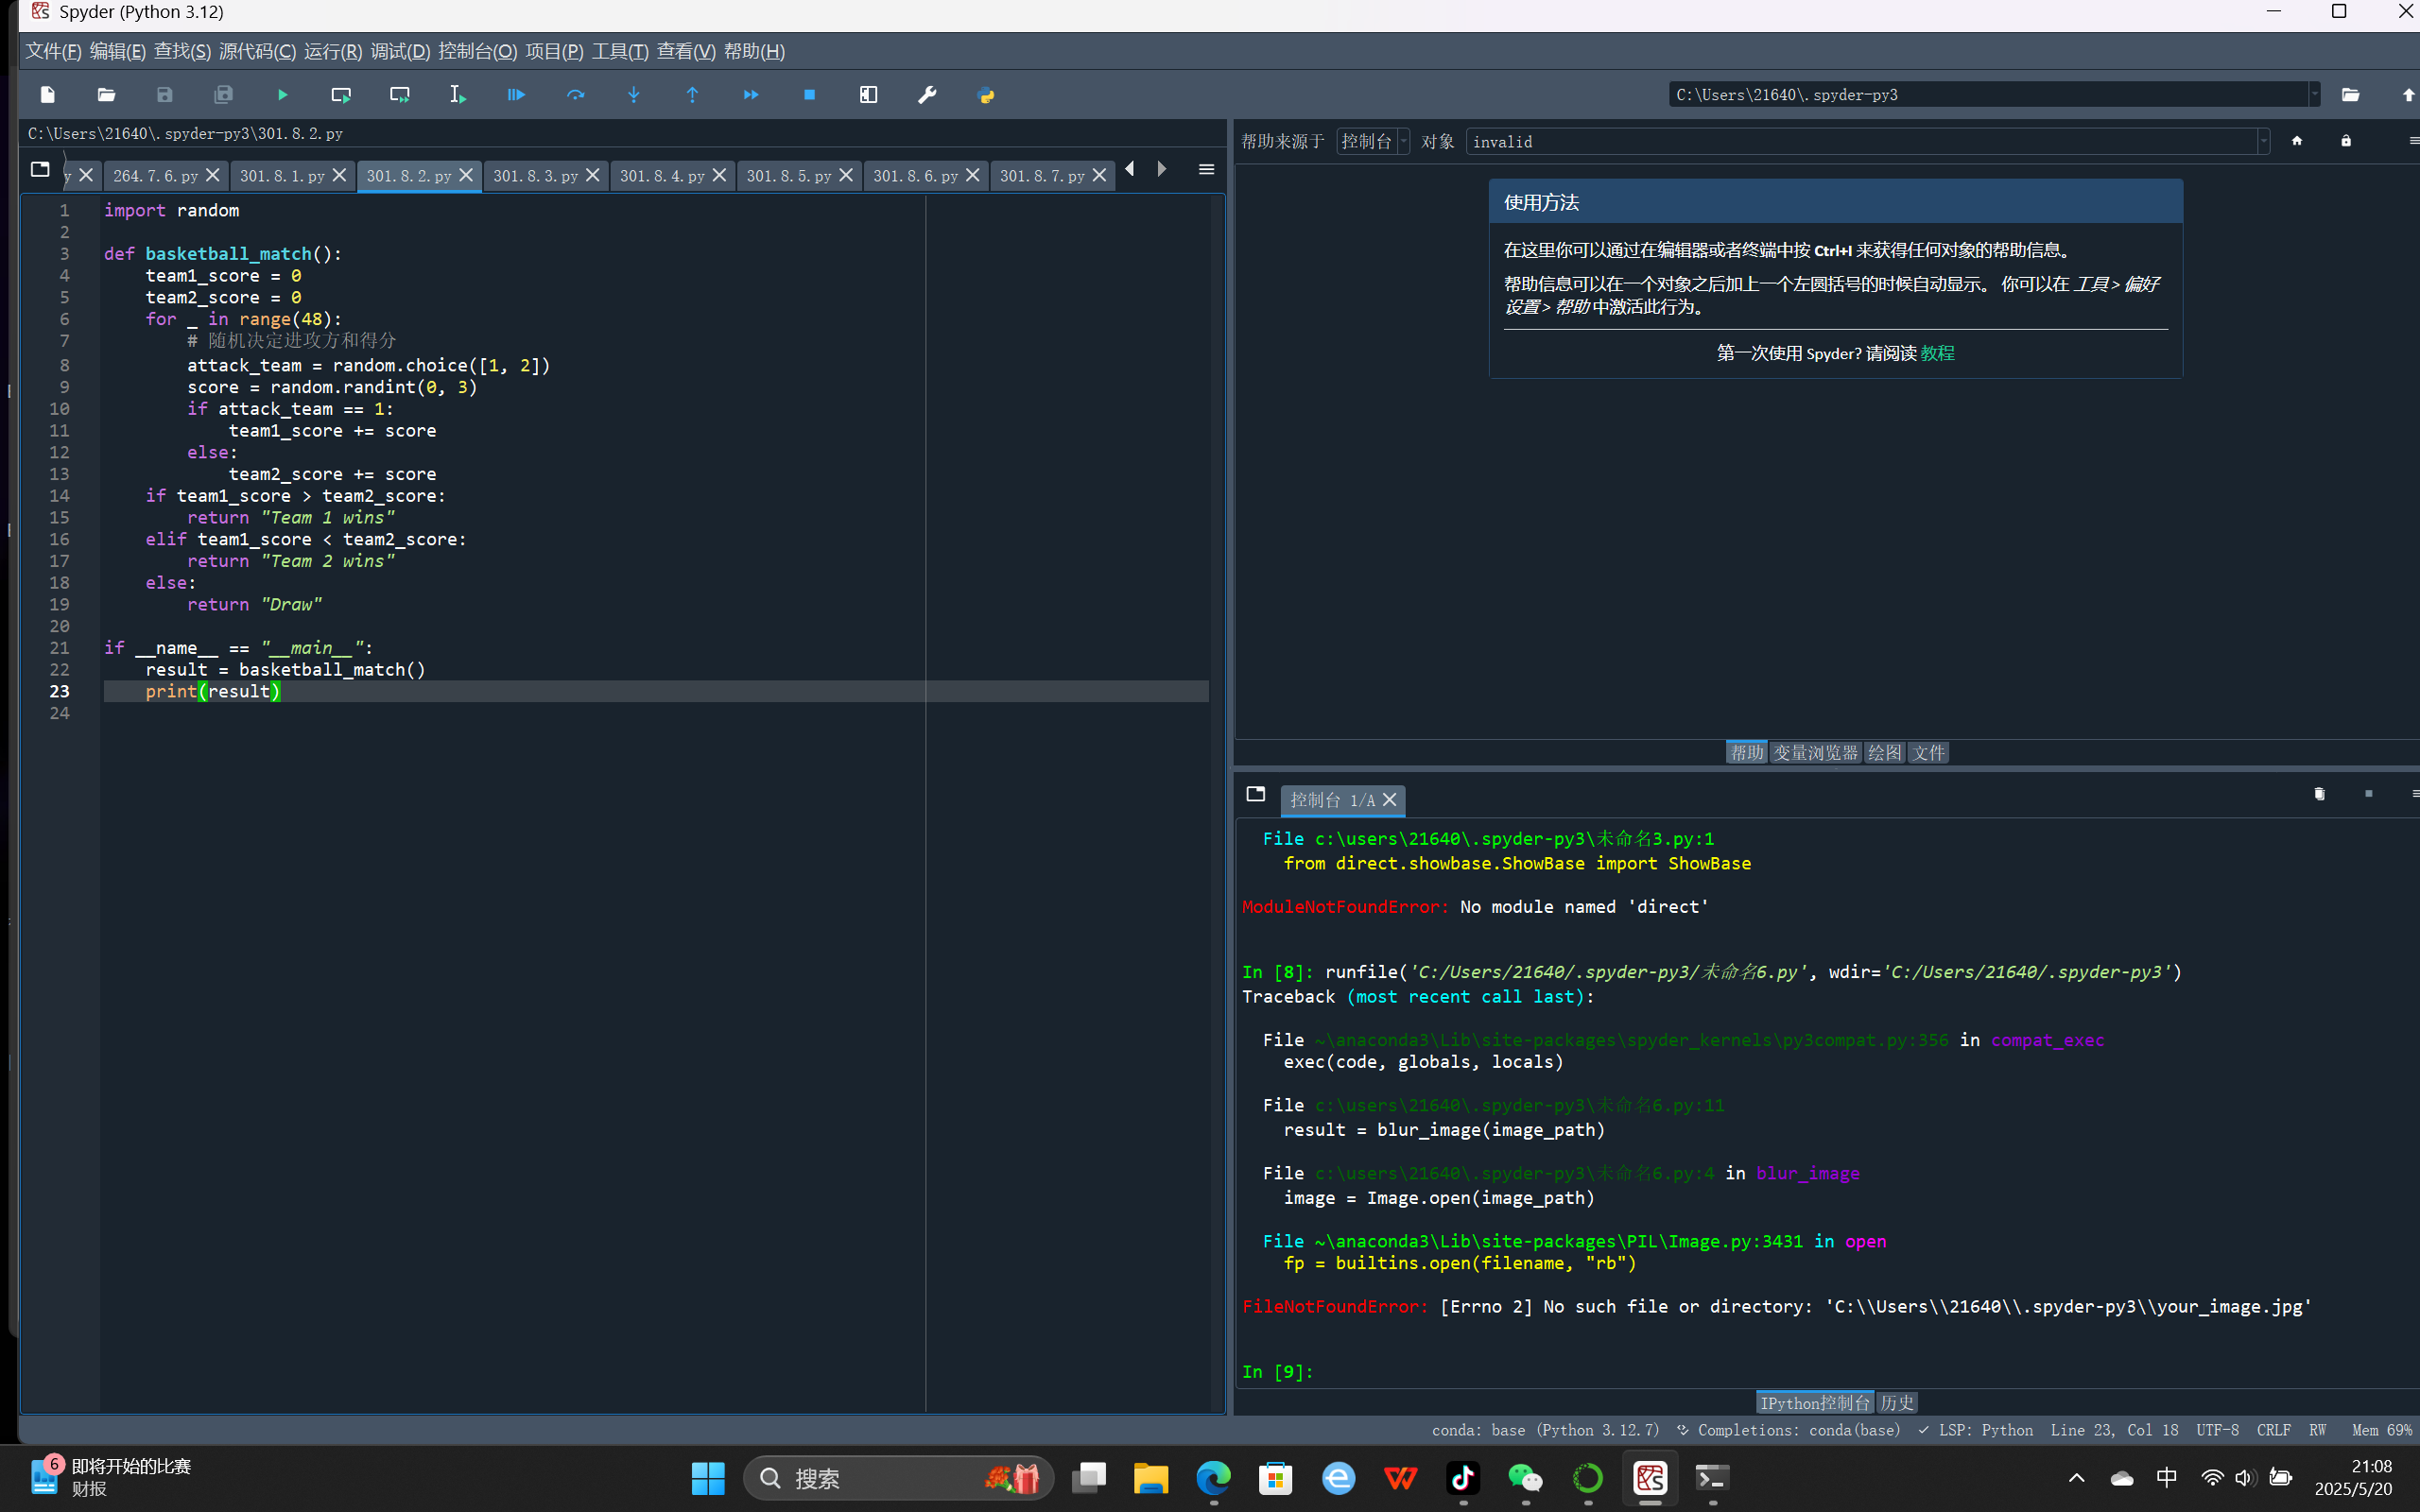Click the 对象 input field containing invalid
This screenshot has width=2420, height=1512.
[1860, 142]
